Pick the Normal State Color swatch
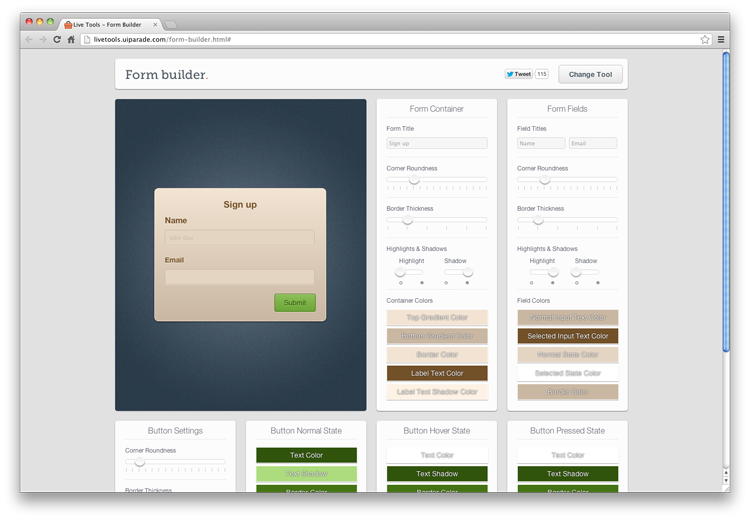The width and height of the screenshot is (750, 520). click(567, 355)
